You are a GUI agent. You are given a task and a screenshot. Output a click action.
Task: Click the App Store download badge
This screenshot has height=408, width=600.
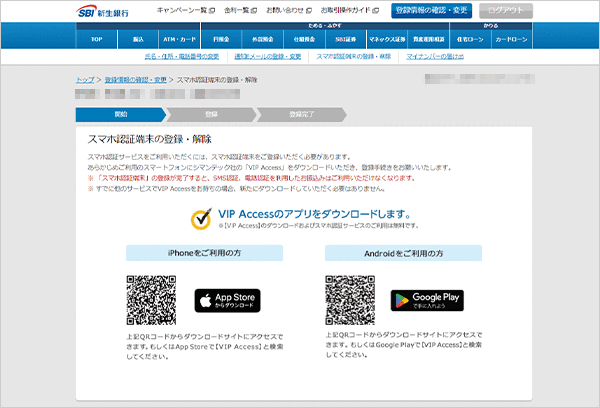click(226, 301)
